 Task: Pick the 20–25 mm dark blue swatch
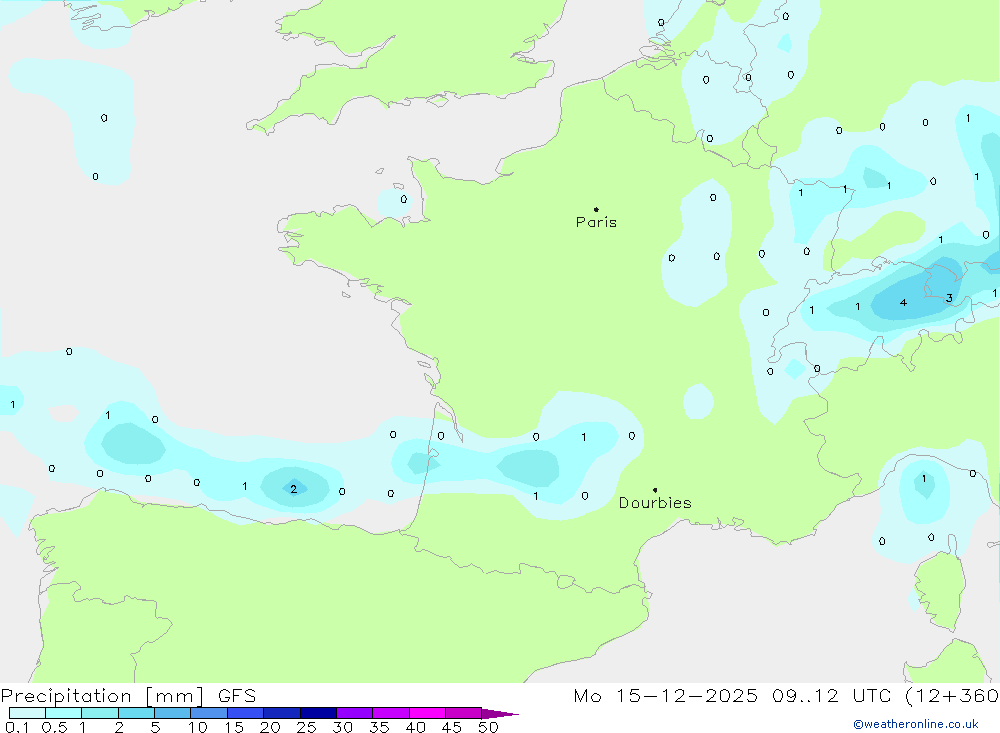282,713
